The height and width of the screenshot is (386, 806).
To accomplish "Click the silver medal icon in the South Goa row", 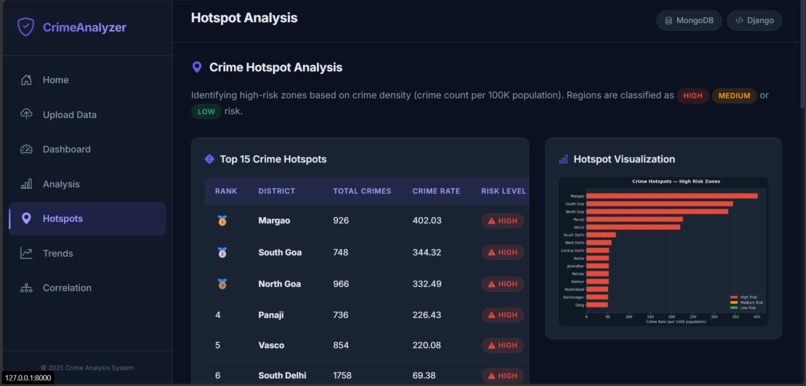I will [222, 252].
